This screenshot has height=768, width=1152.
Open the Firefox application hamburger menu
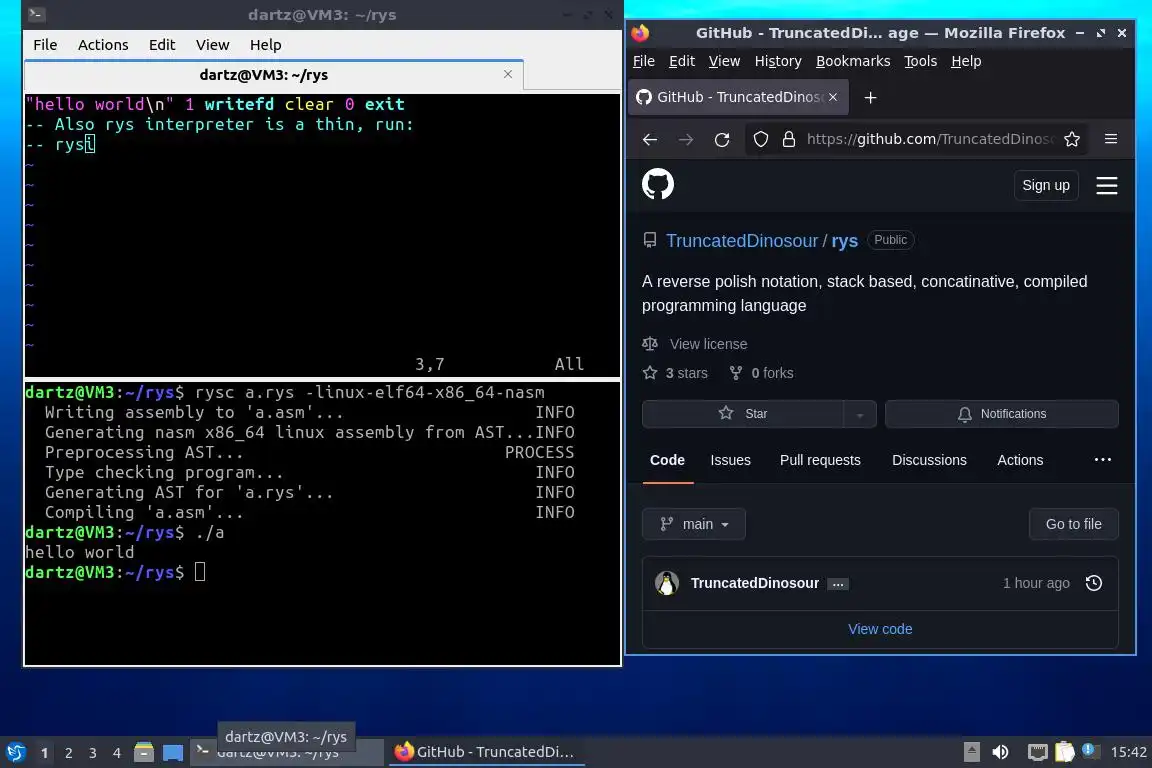coord(1111,139)
